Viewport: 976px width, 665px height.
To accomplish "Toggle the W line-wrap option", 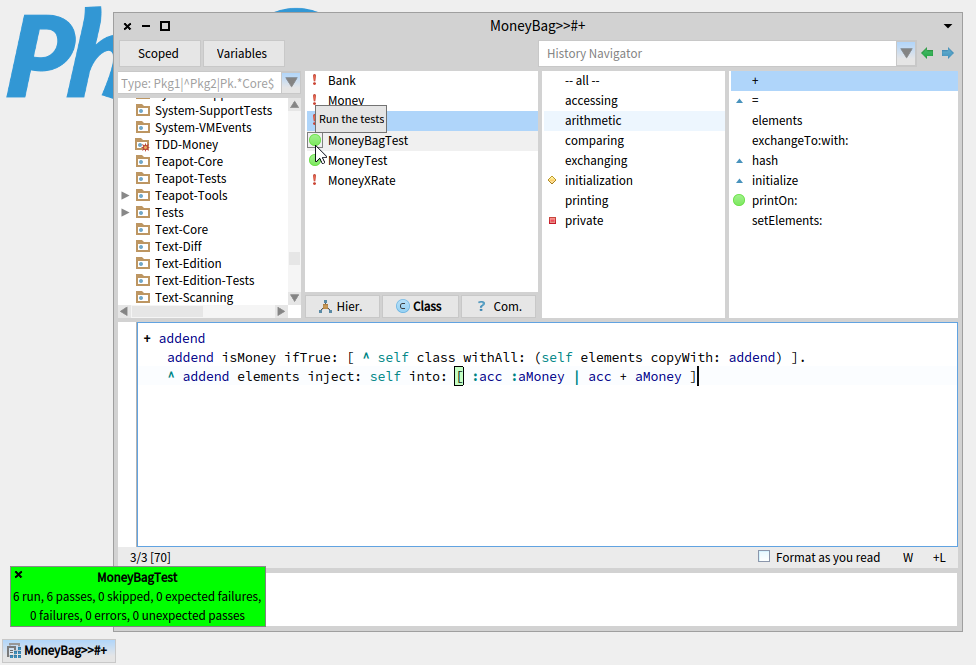I will coord(908,557).
